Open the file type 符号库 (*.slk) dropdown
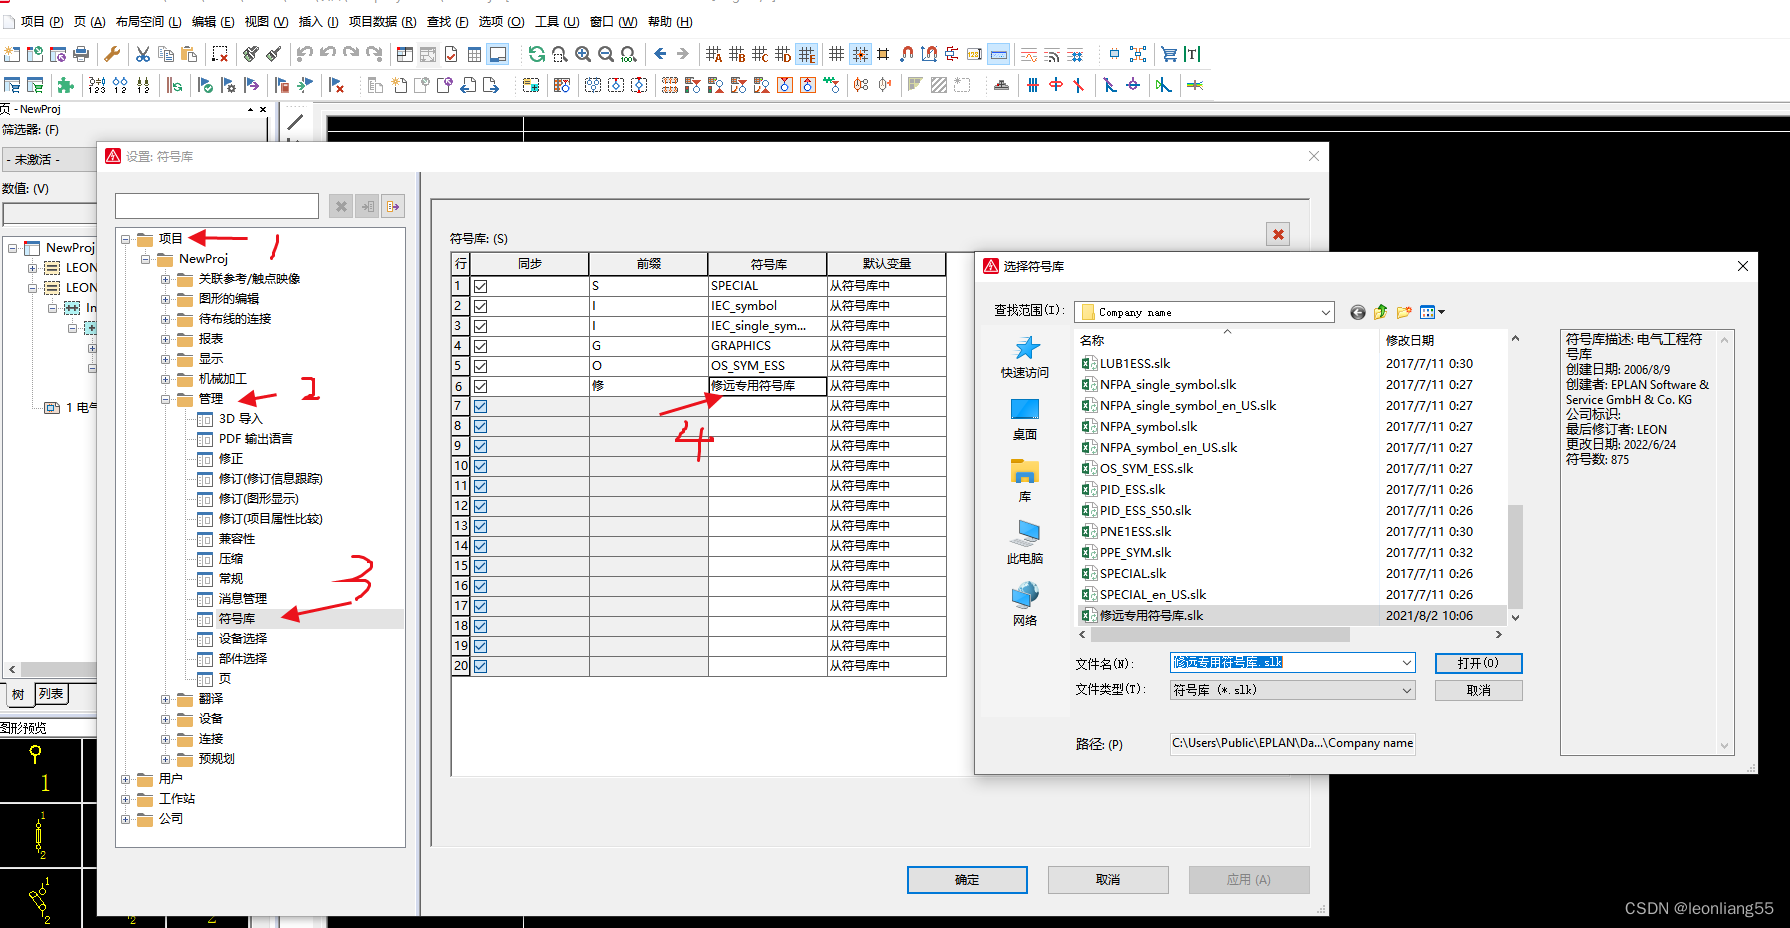The image size is (1790, 928). pyautogui.click(x=1406, y=690)
